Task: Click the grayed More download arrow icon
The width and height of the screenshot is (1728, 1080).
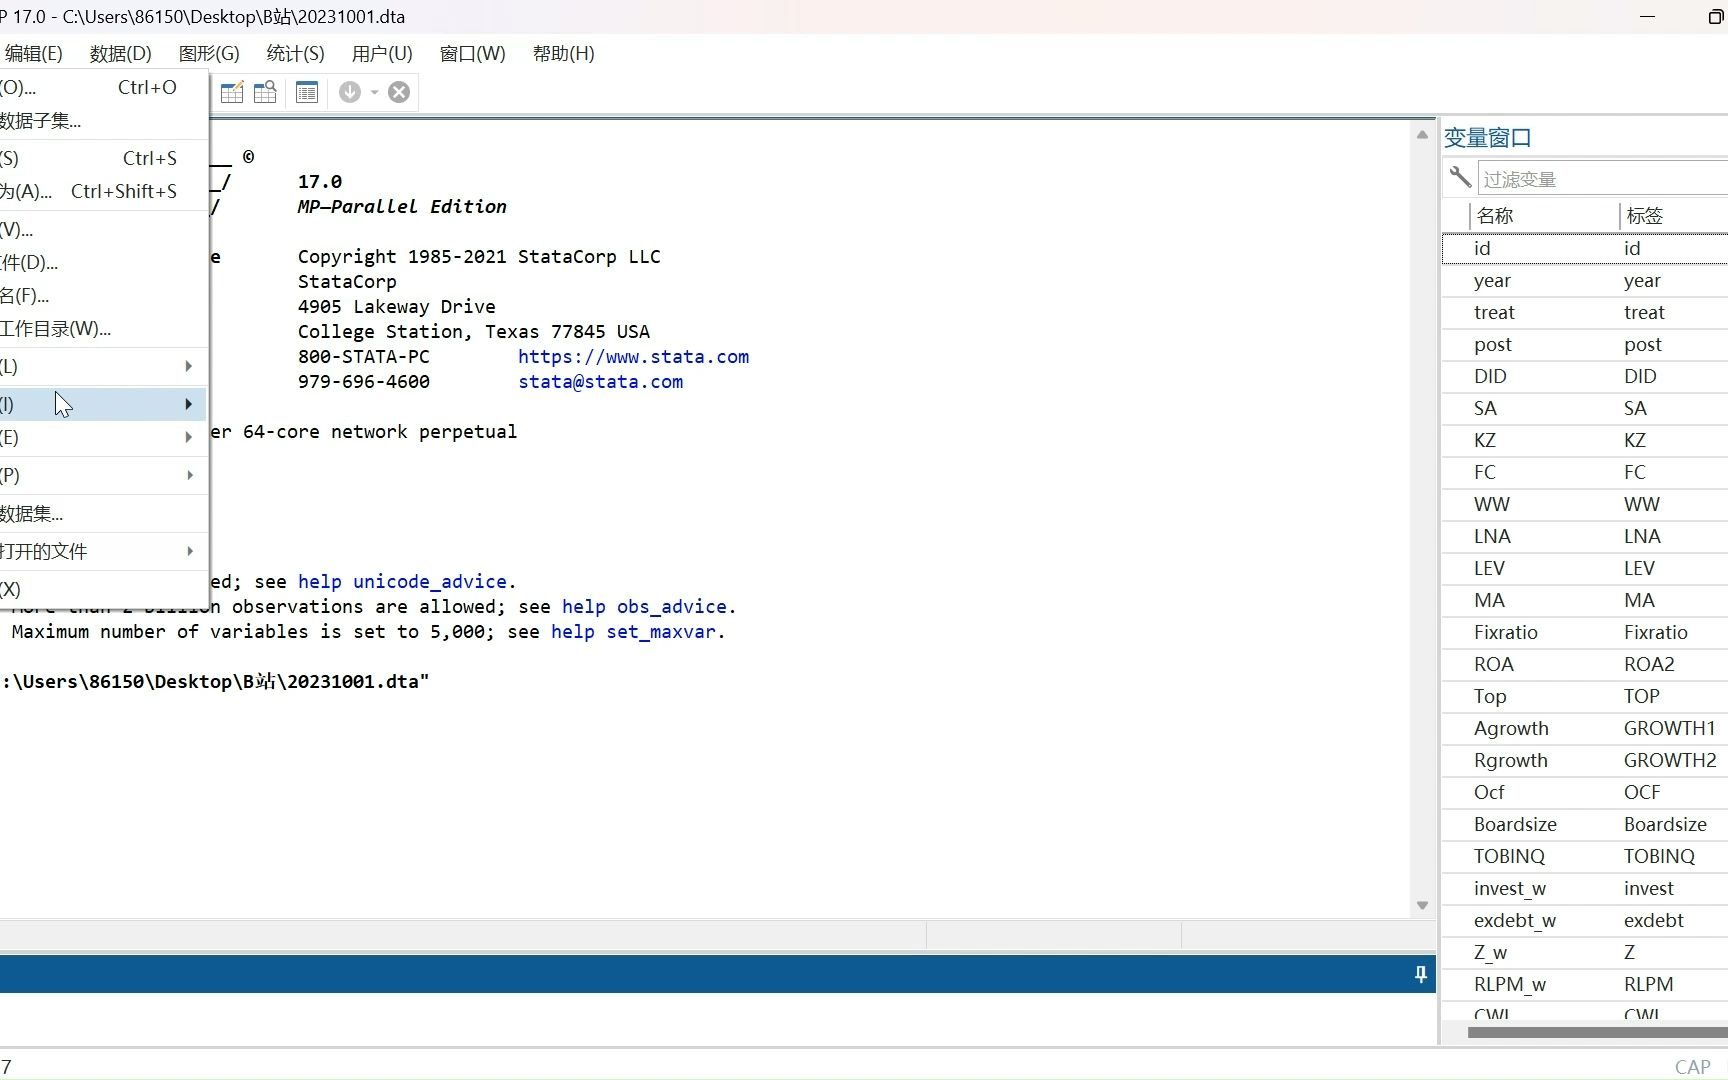Action: (x=349, y=92)
